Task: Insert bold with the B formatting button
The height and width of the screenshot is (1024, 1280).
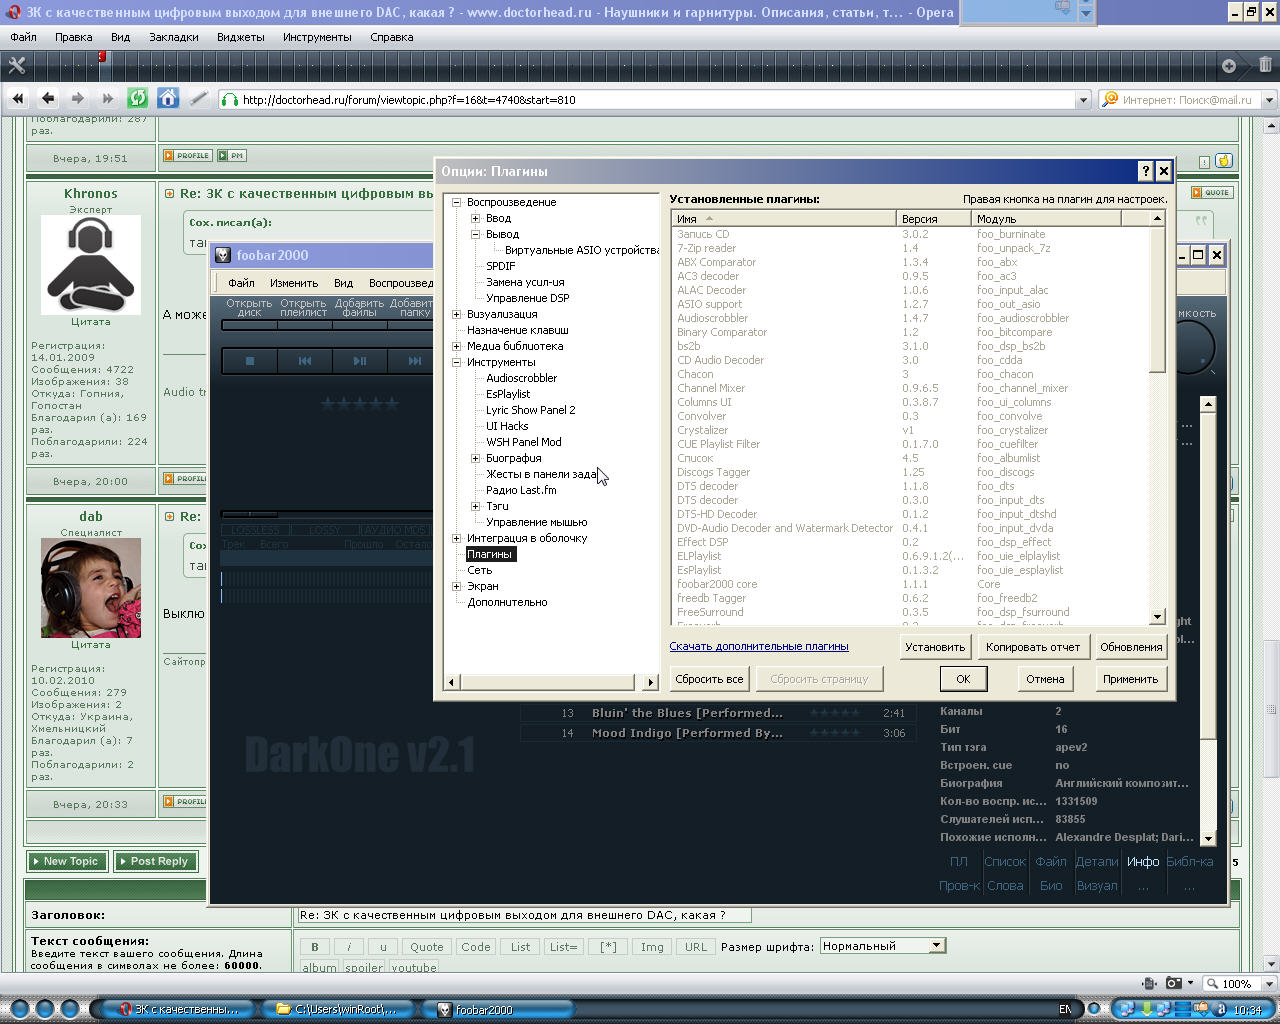Action: (314, 947)
